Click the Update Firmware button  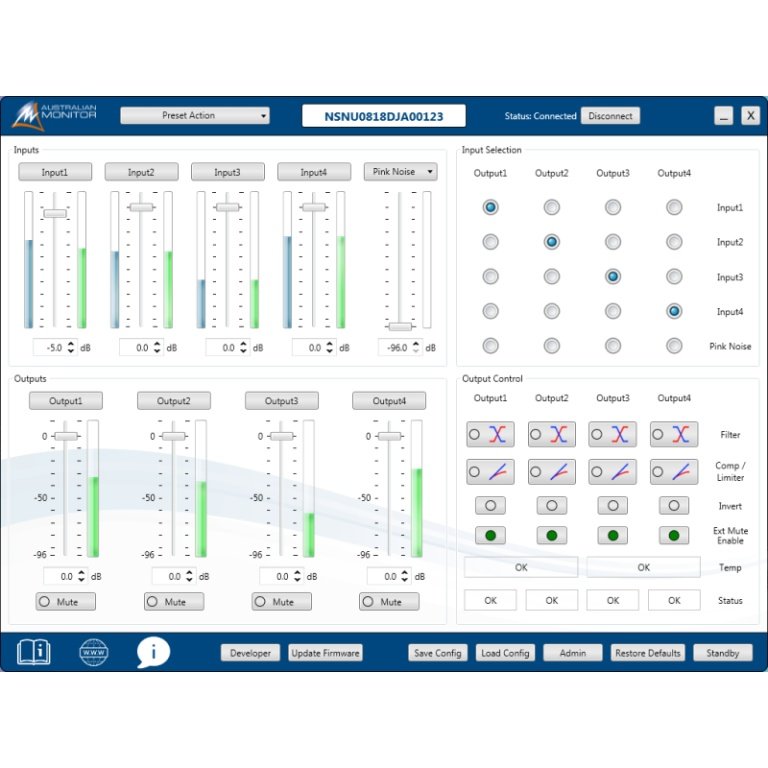[325, 653]
